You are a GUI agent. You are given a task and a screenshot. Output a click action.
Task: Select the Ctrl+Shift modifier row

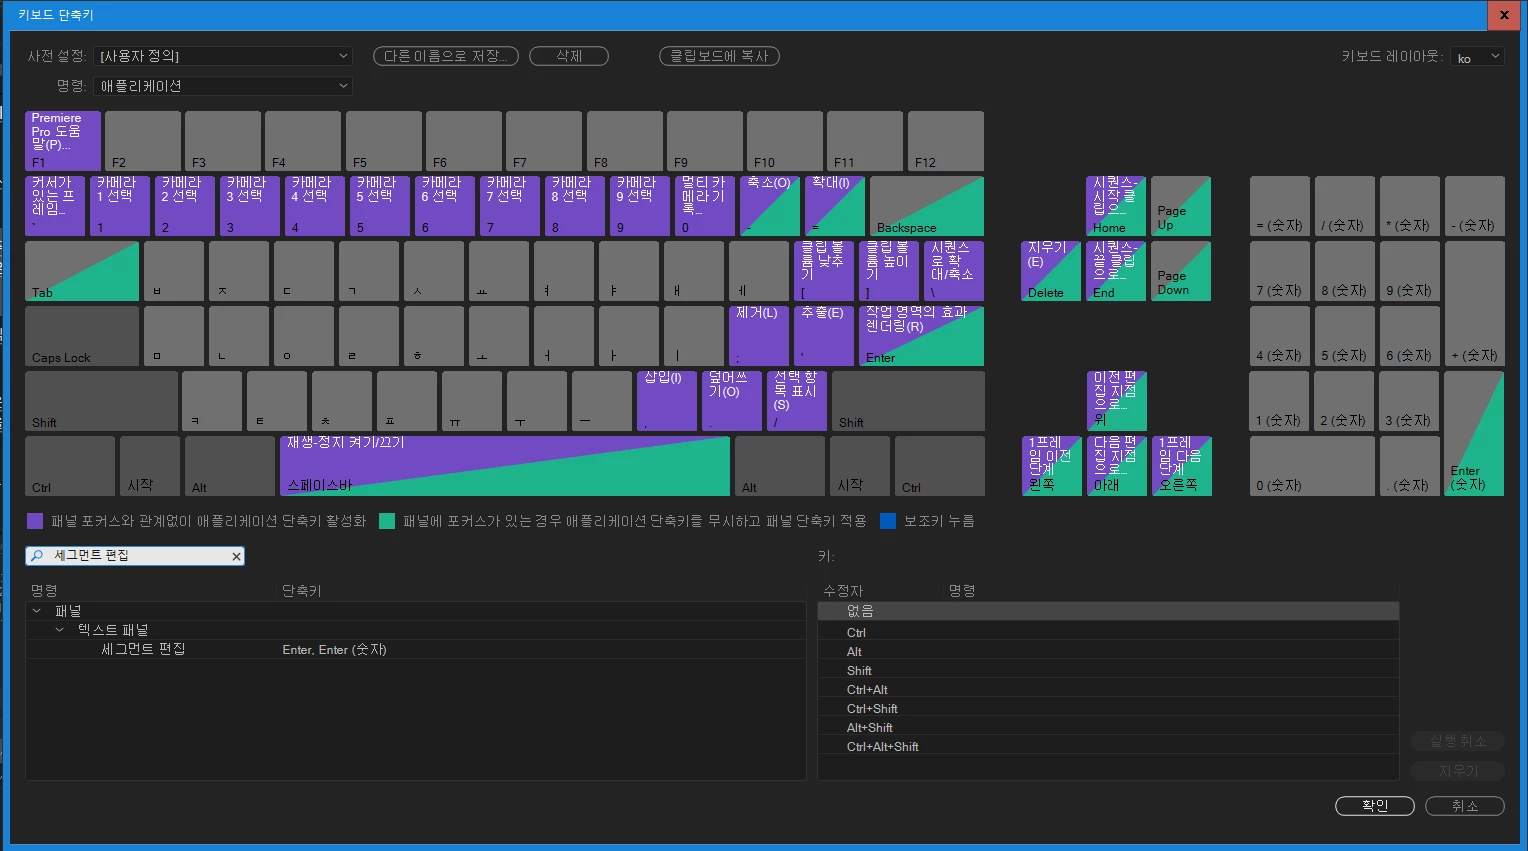click(x=1108, y=708)
